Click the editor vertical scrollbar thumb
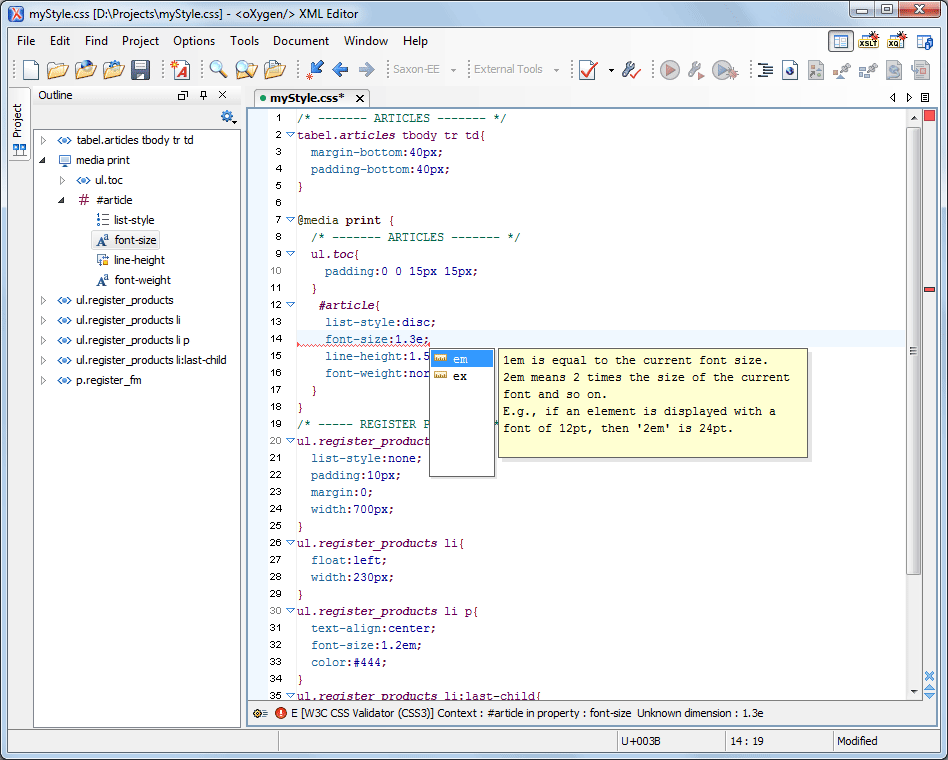948x760 pixels. (x=914, y=351)
